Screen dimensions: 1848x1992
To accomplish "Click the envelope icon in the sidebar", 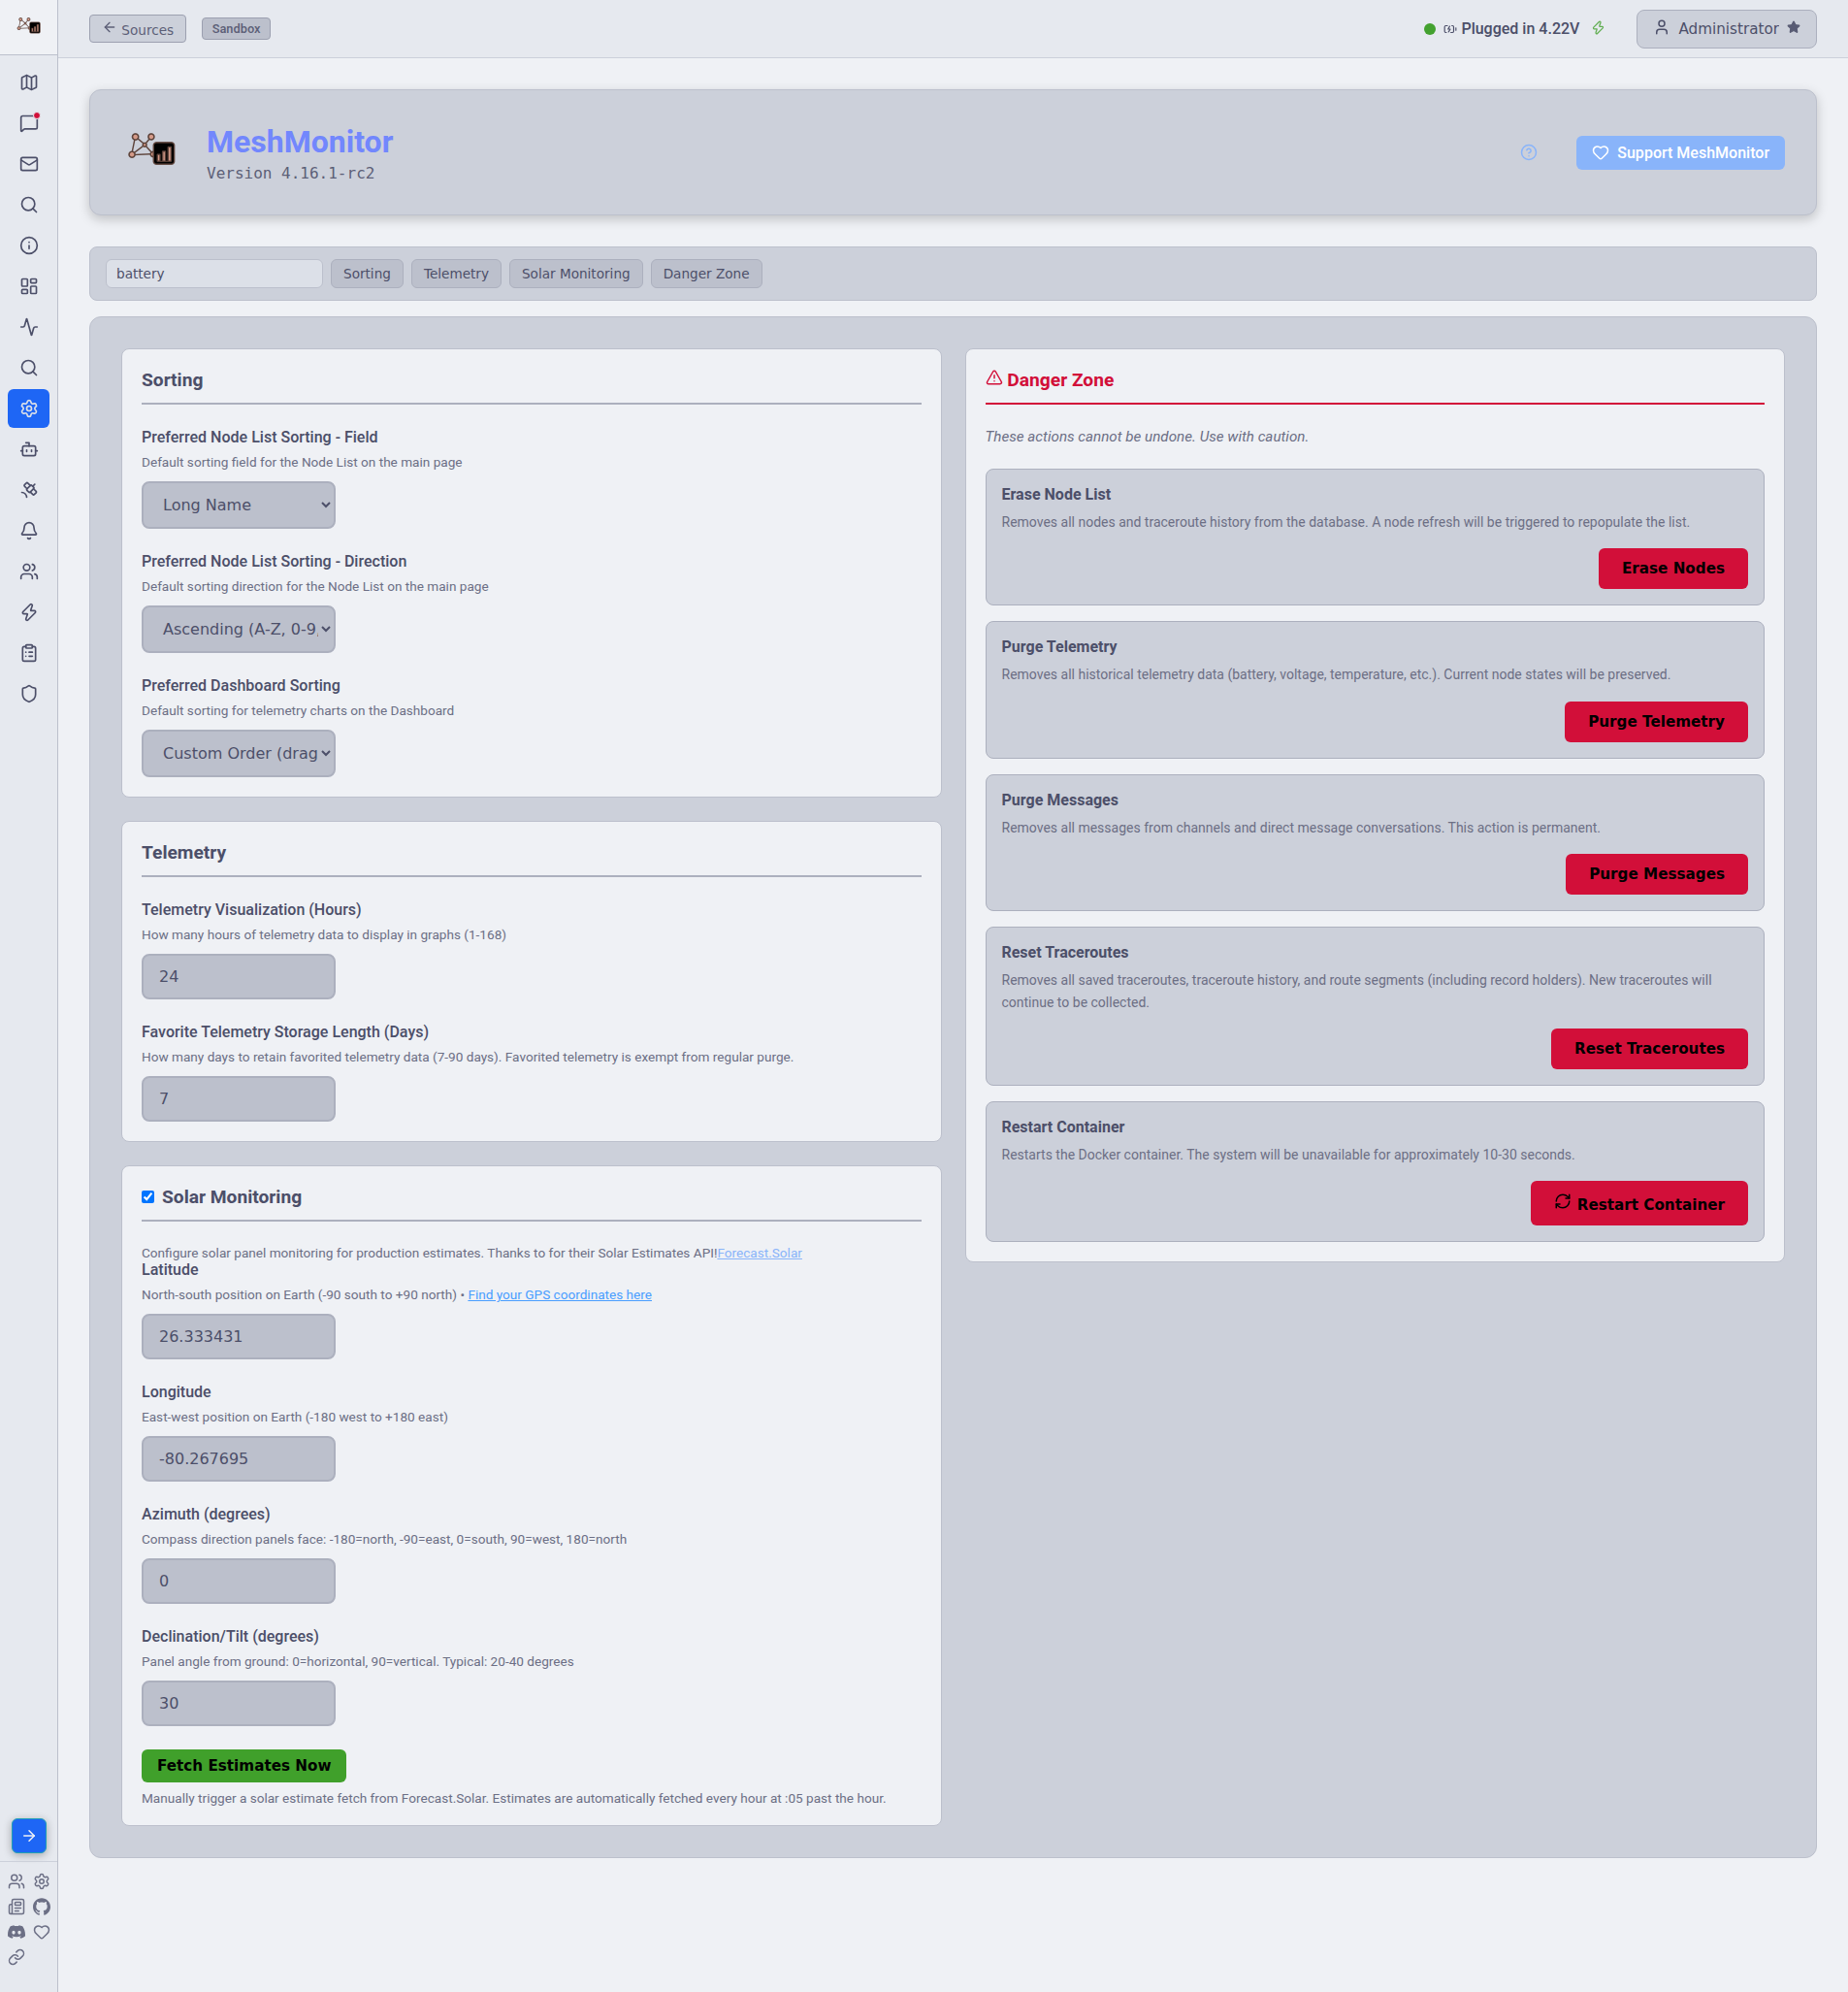I will coord(29,164).
